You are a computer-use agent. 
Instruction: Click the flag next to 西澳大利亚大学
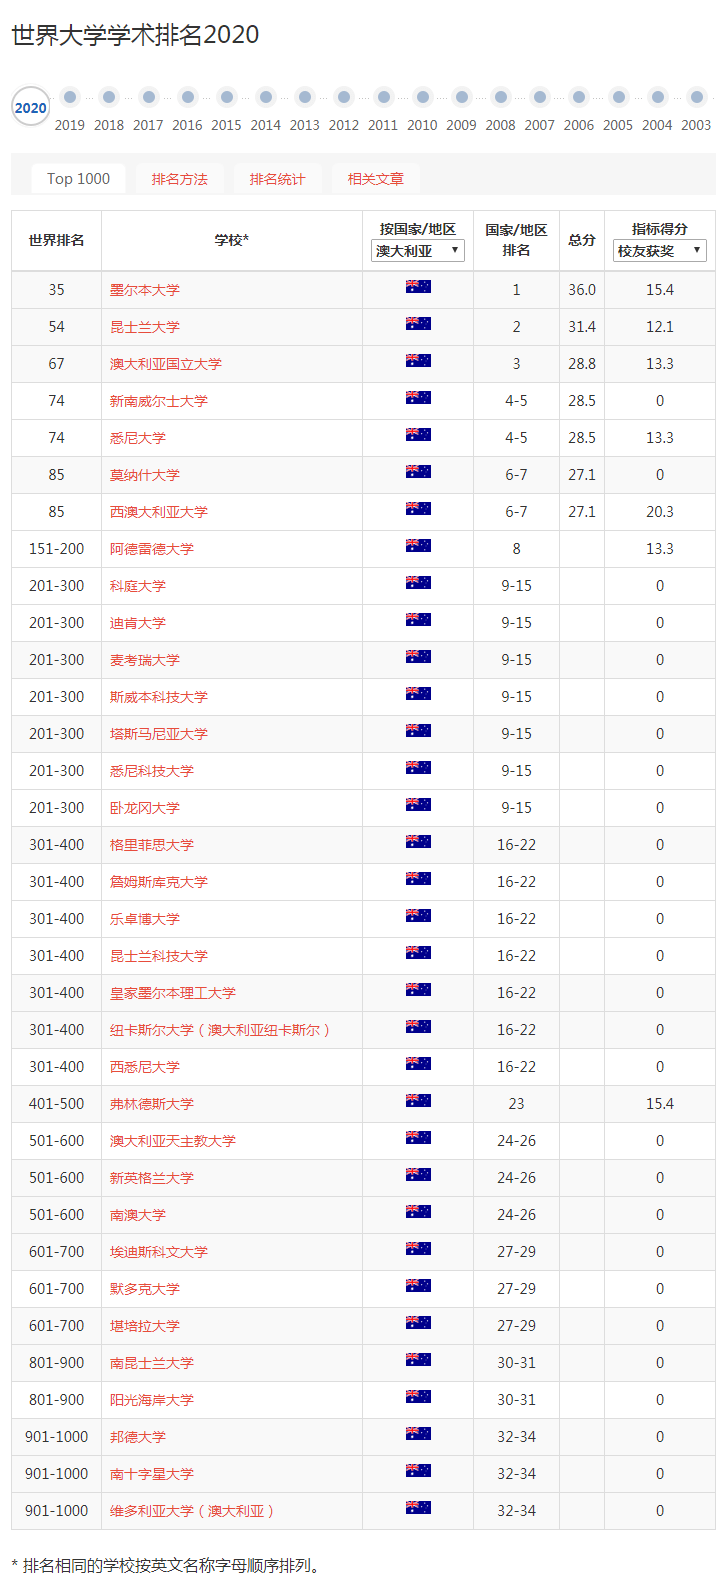[418, 509]
